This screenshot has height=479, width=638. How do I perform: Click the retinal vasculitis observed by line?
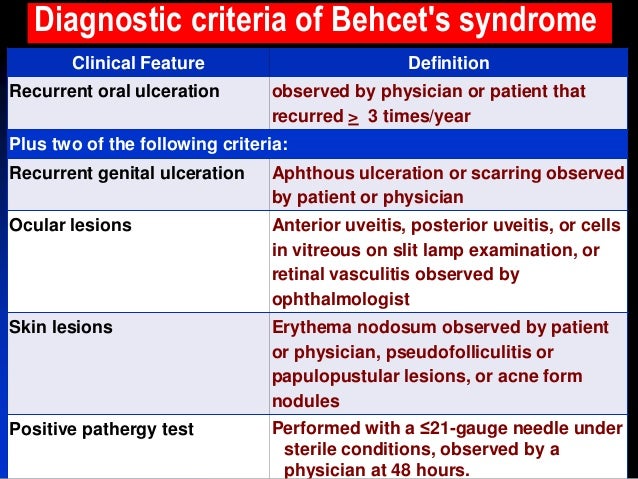[395, 274]
